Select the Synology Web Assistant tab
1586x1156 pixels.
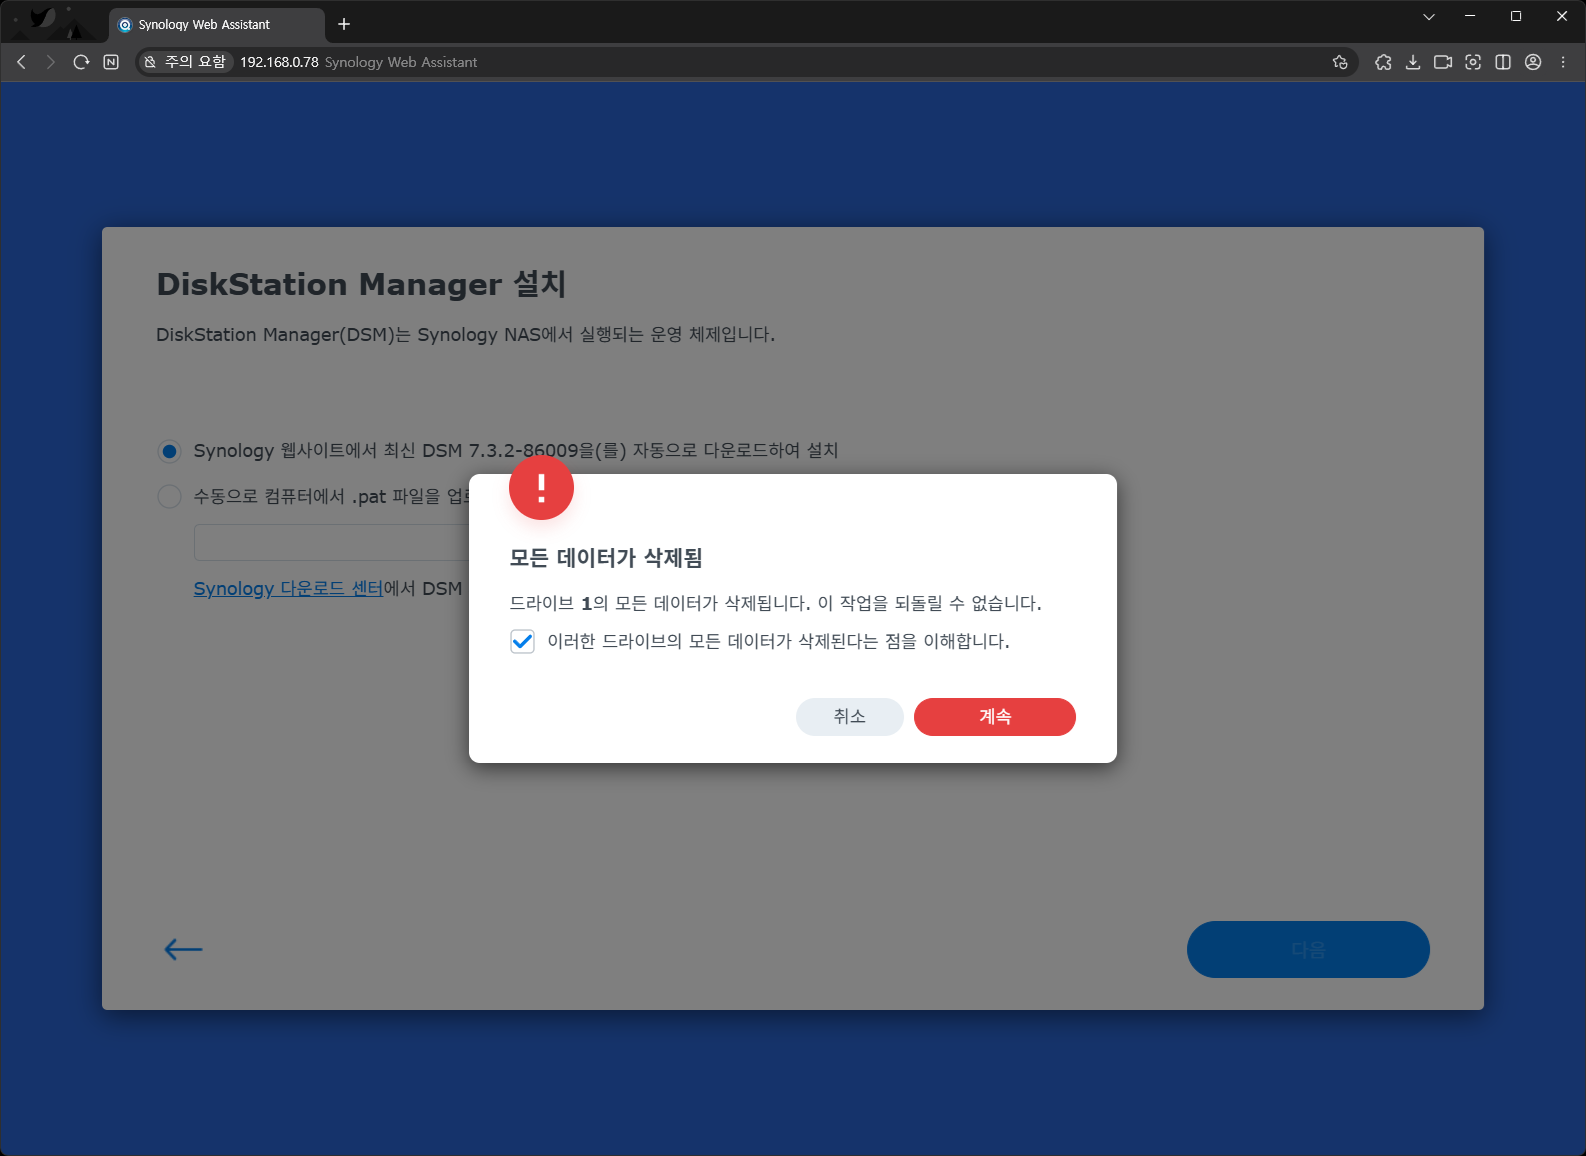tap(216, 24)
